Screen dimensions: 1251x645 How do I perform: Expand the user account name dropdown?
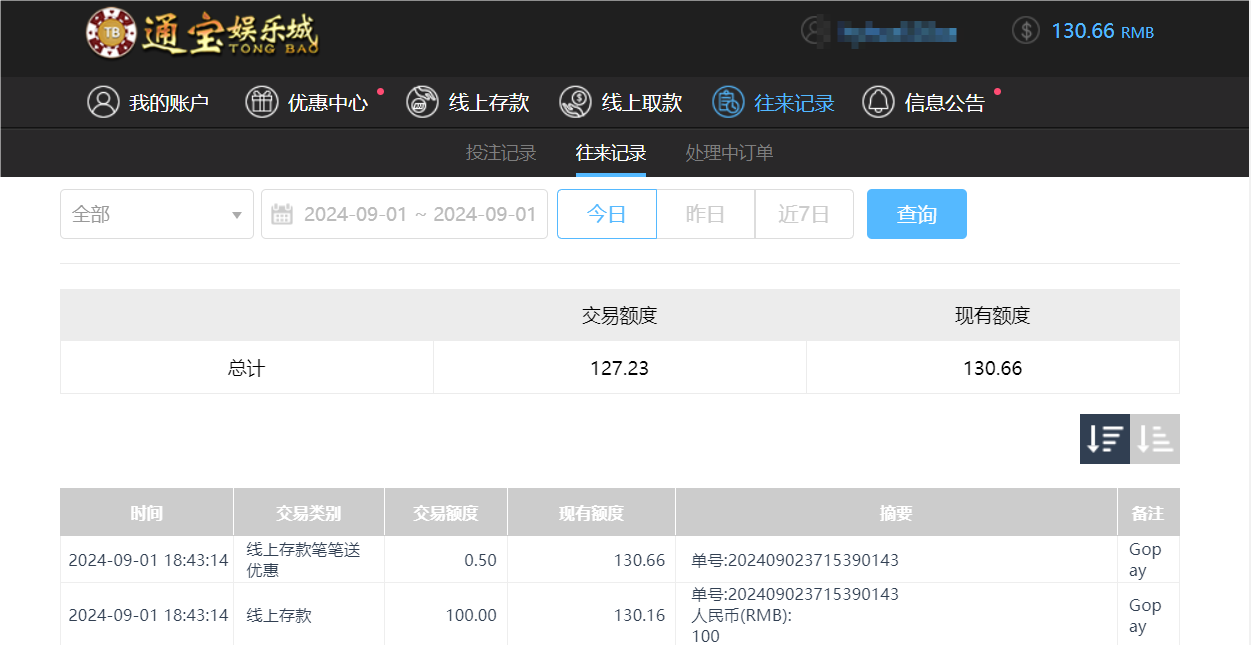pos(897,30)
